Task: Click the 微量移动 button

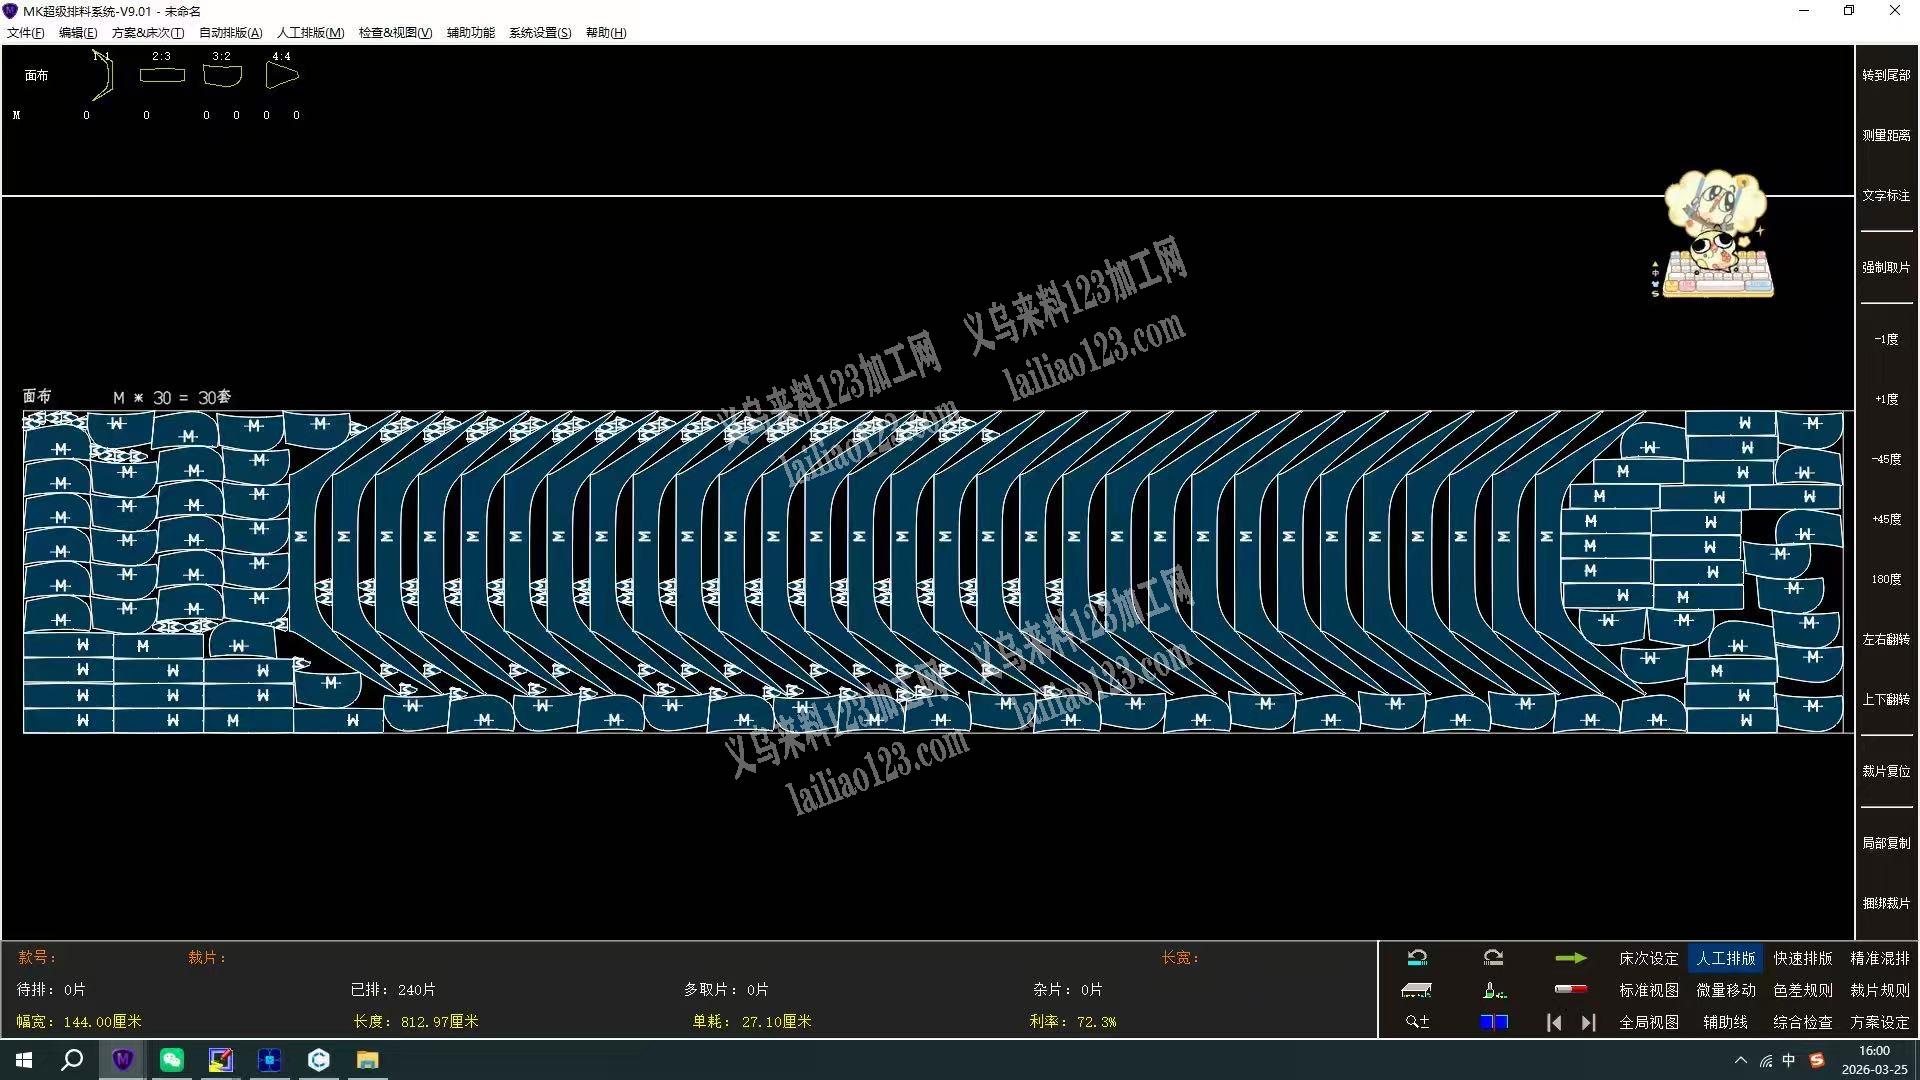Action: (x=1726, y=990)
